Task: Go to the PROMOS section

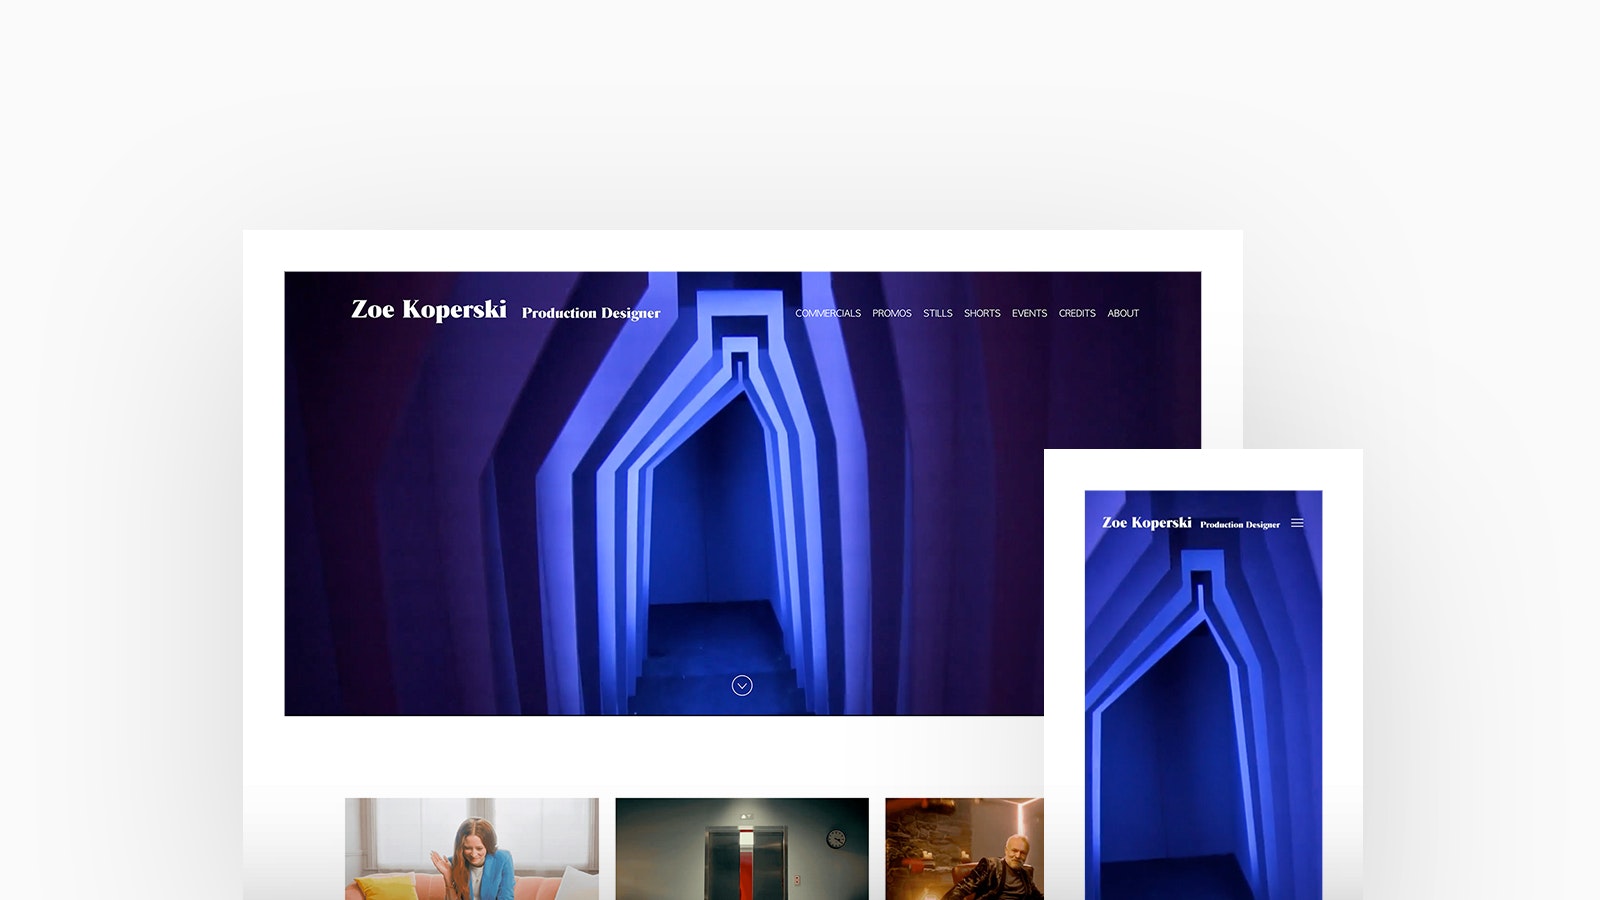Action: [x=892, y=313]
